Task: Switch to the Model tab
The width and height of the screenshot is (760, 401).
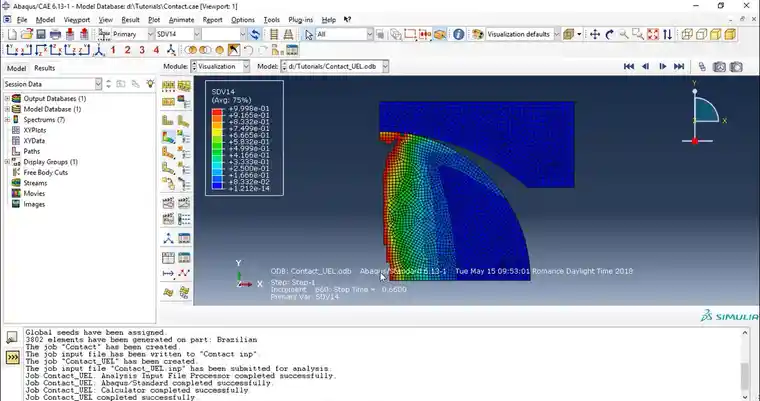Action: [x=16, y=68]
